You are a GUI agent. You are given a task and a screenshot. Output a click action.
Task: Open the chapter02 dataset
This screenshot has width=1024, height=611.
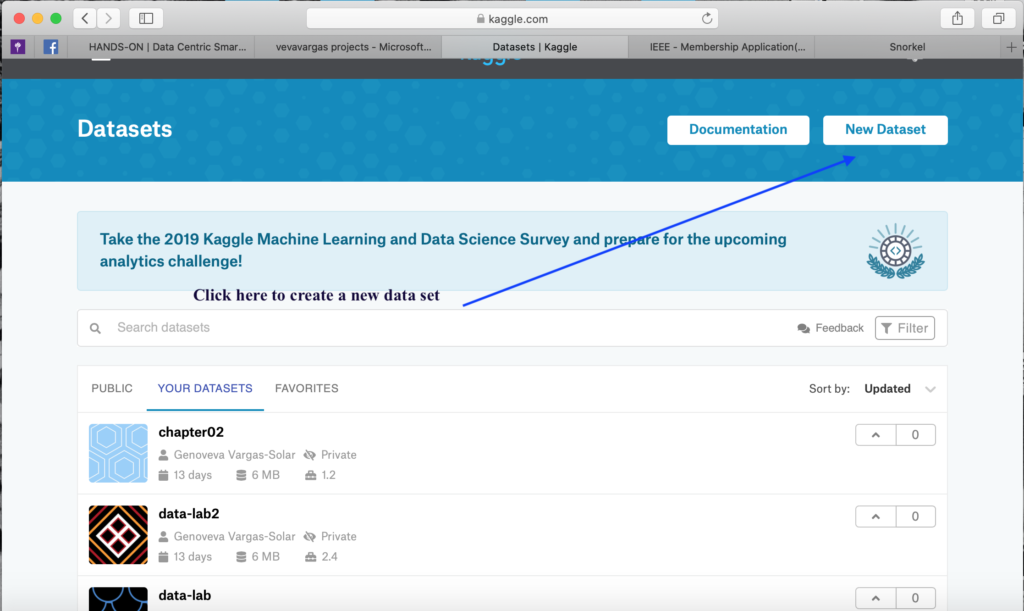(x=191, y=432)
